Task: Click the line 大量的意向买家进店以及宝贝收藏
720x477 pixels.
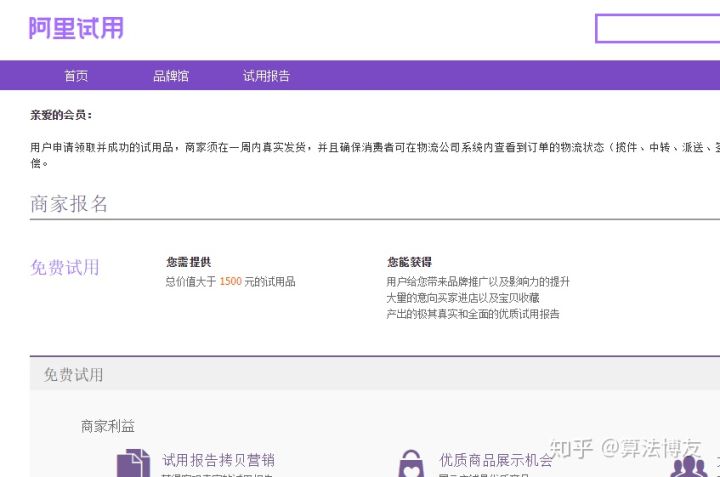Action: (x=463, y=298)
